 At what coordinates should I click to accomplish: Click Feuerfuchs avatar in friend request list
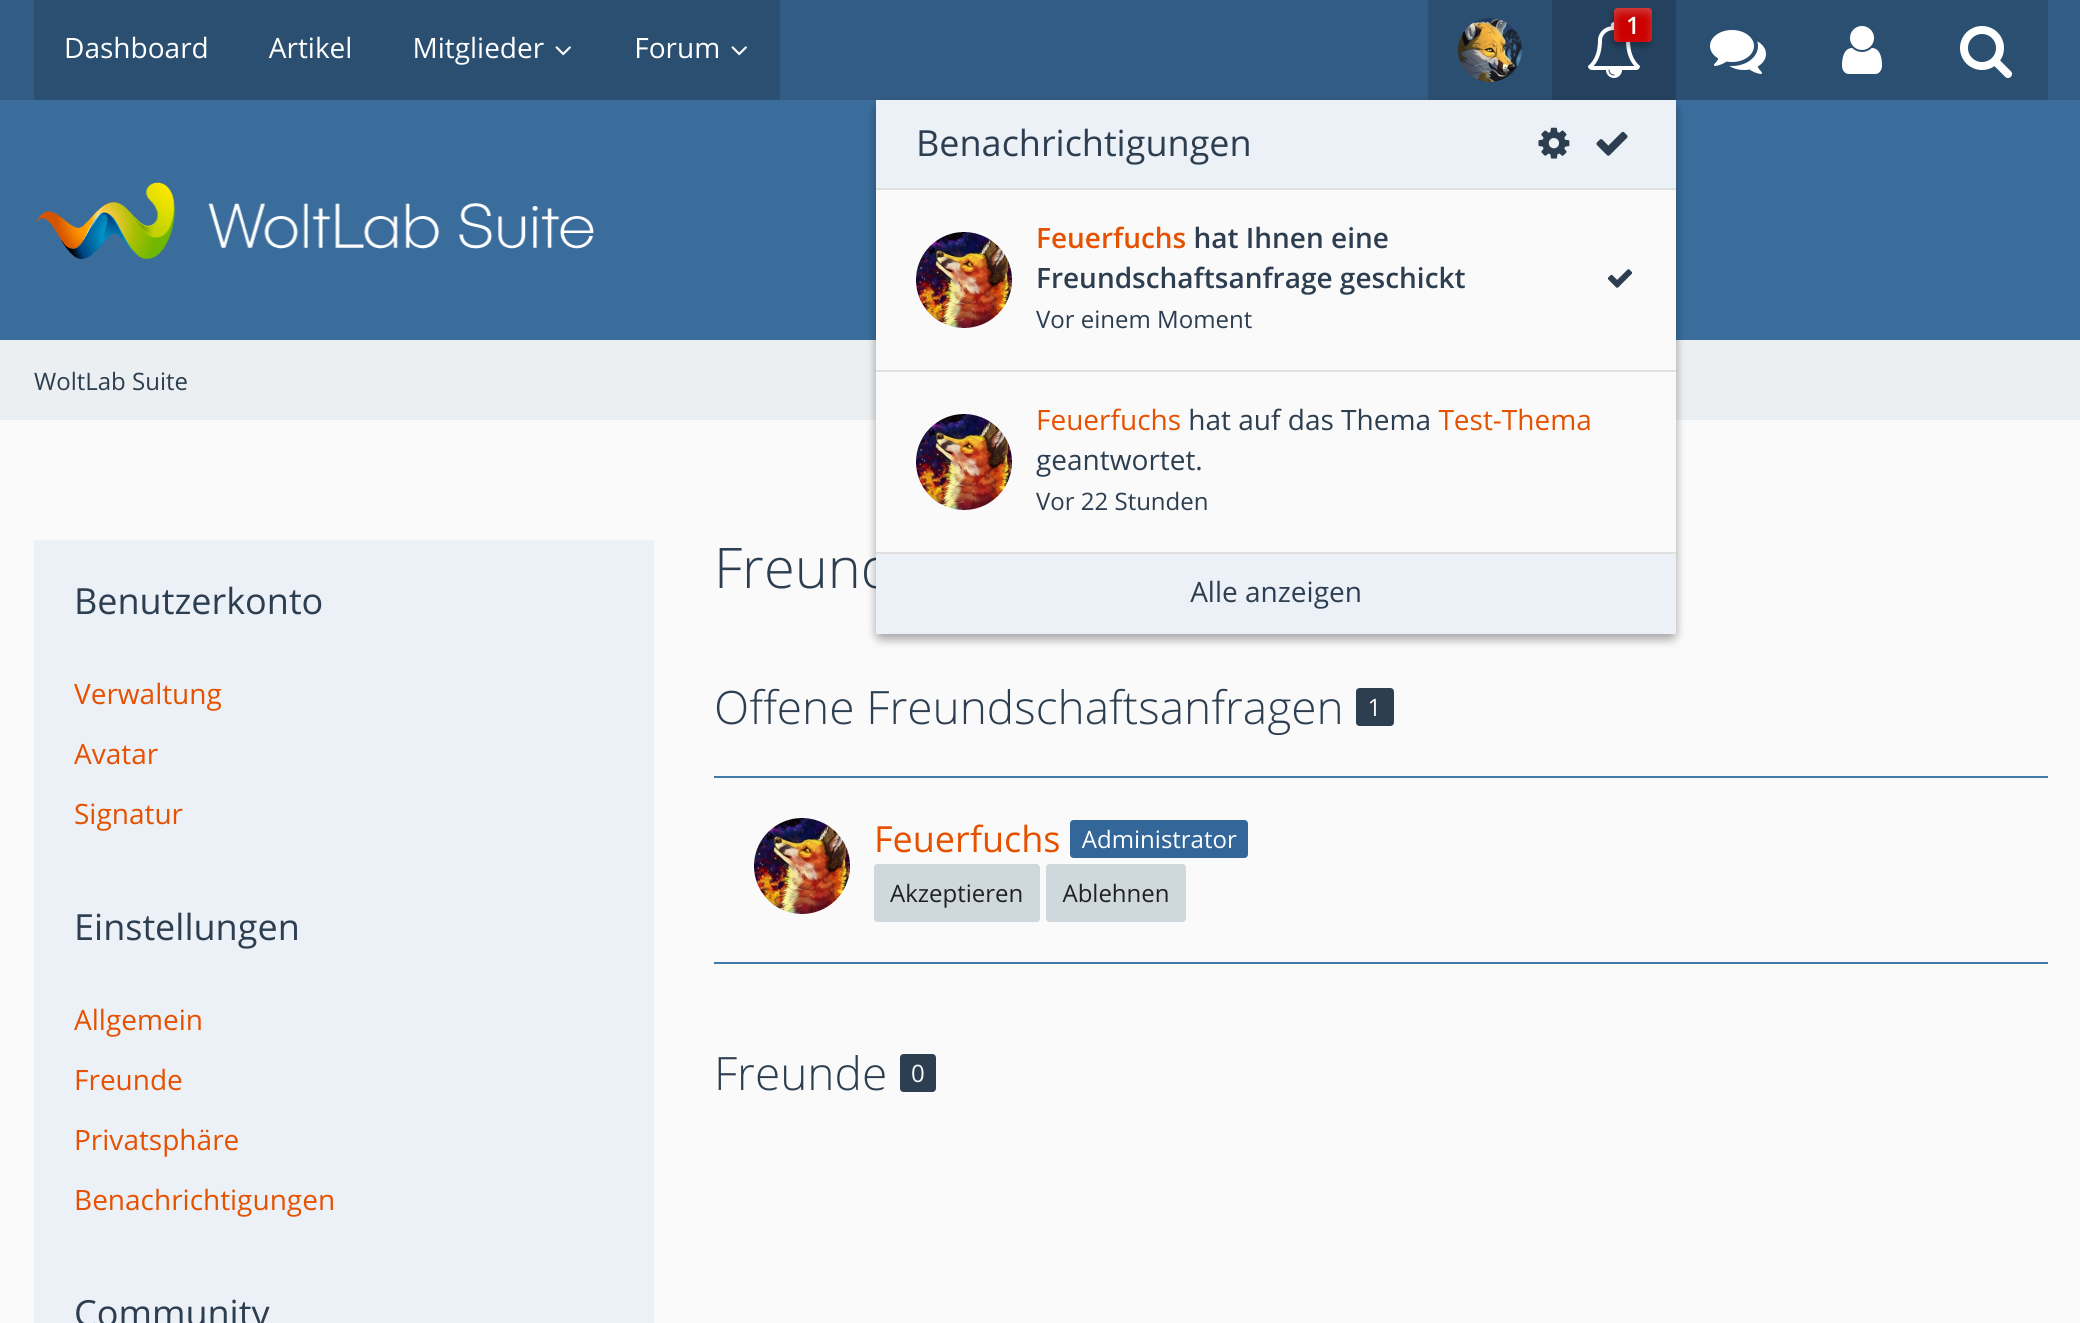tap(801, 865)
